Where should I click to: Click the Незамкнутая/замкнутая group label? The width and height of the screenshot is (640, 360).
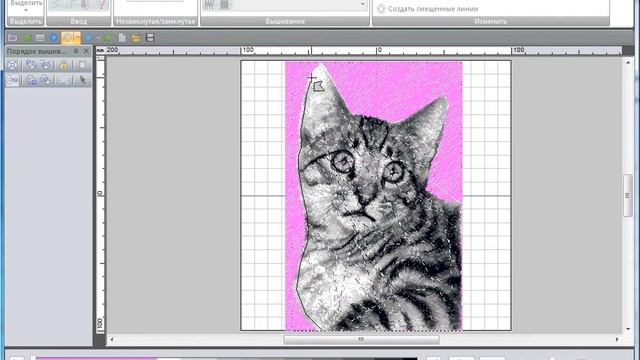coord(155,21)
